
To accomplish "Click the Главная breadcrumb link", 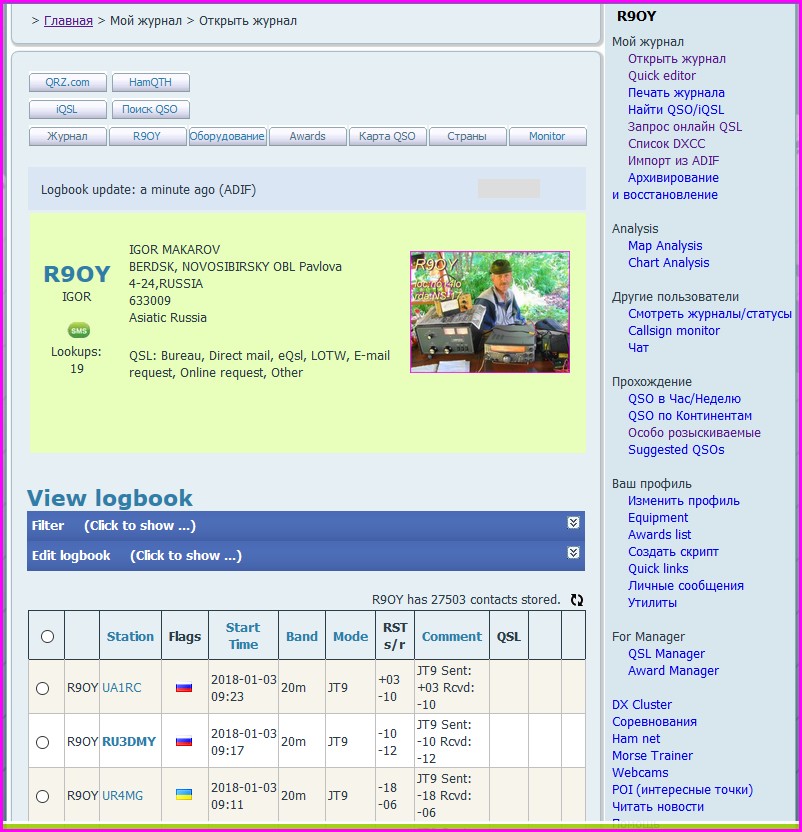I will [x=68, y=21].
